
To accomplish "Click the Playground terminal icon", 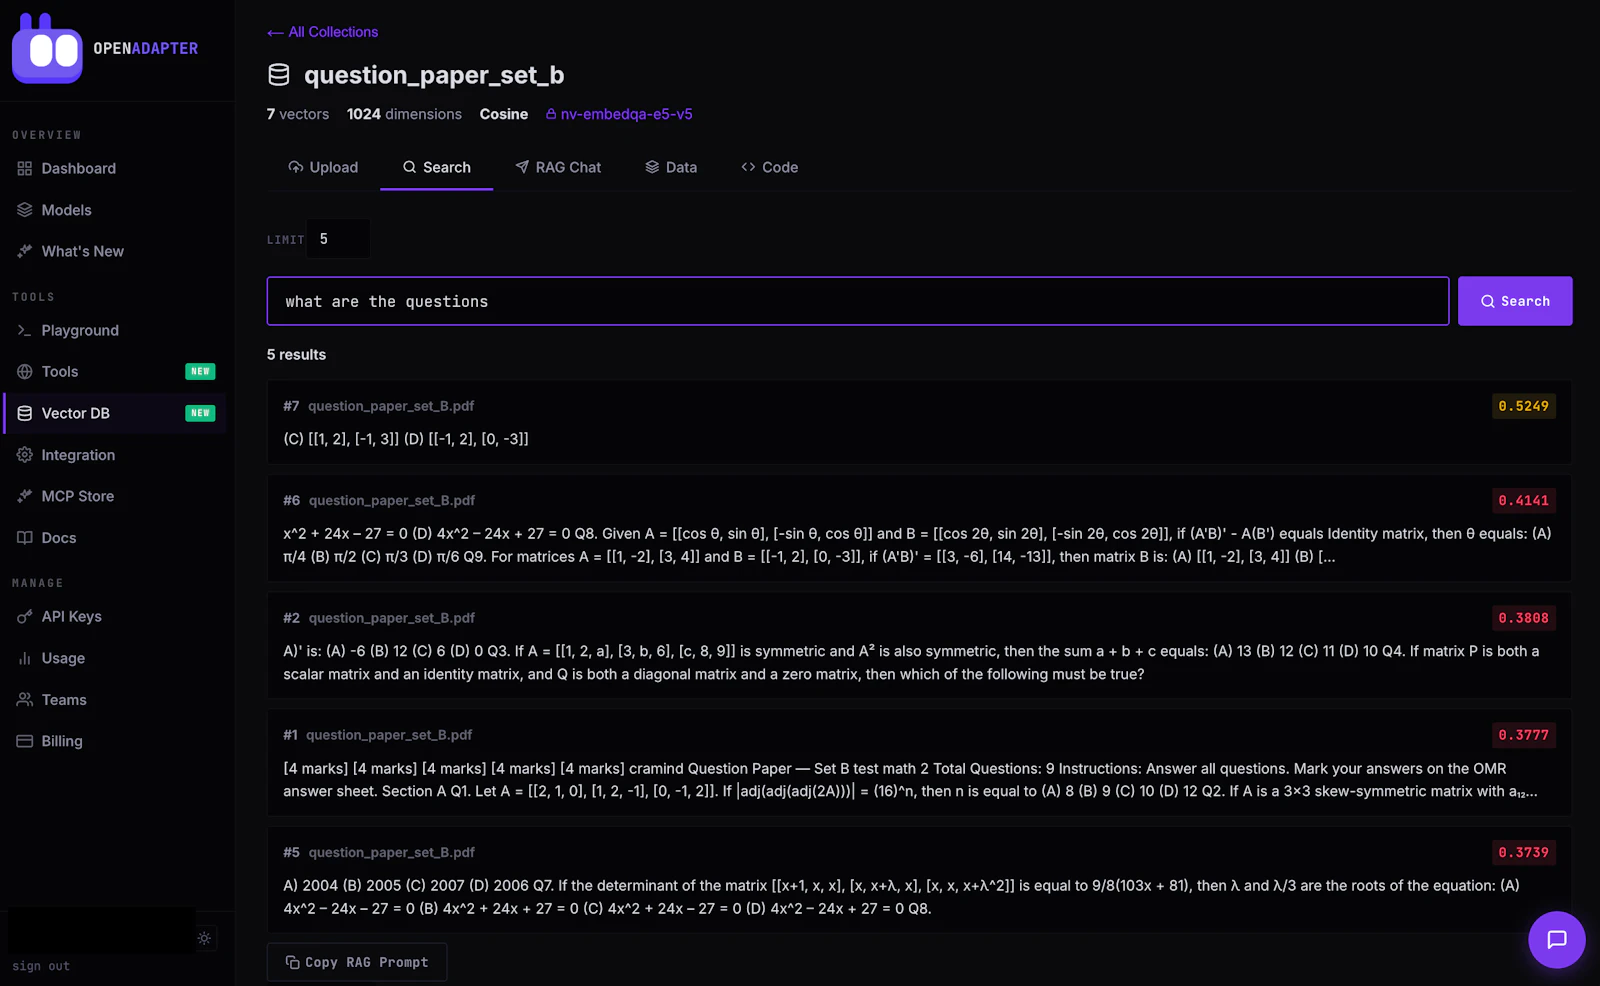I will 25,330.
